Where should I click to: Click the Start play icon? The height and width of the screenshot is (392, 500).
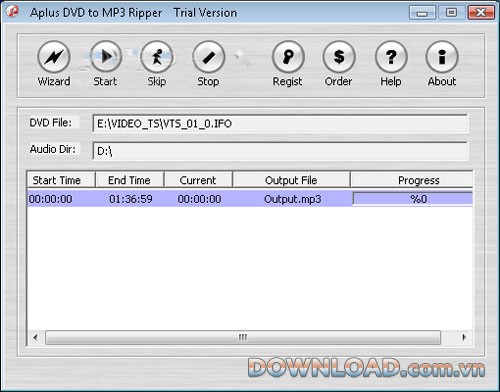point(106,56)
